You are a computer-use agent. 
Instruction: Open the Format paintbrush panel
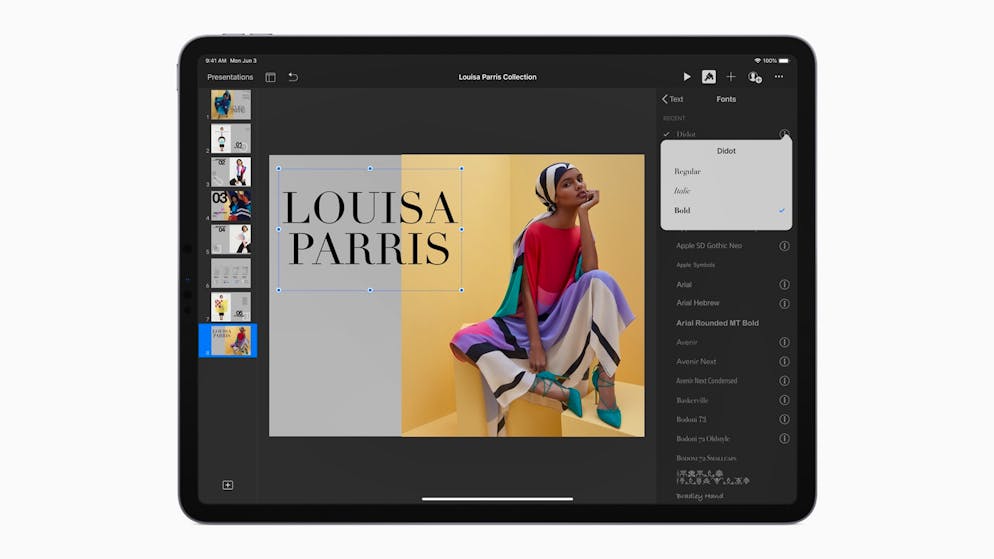coord(709,77)
